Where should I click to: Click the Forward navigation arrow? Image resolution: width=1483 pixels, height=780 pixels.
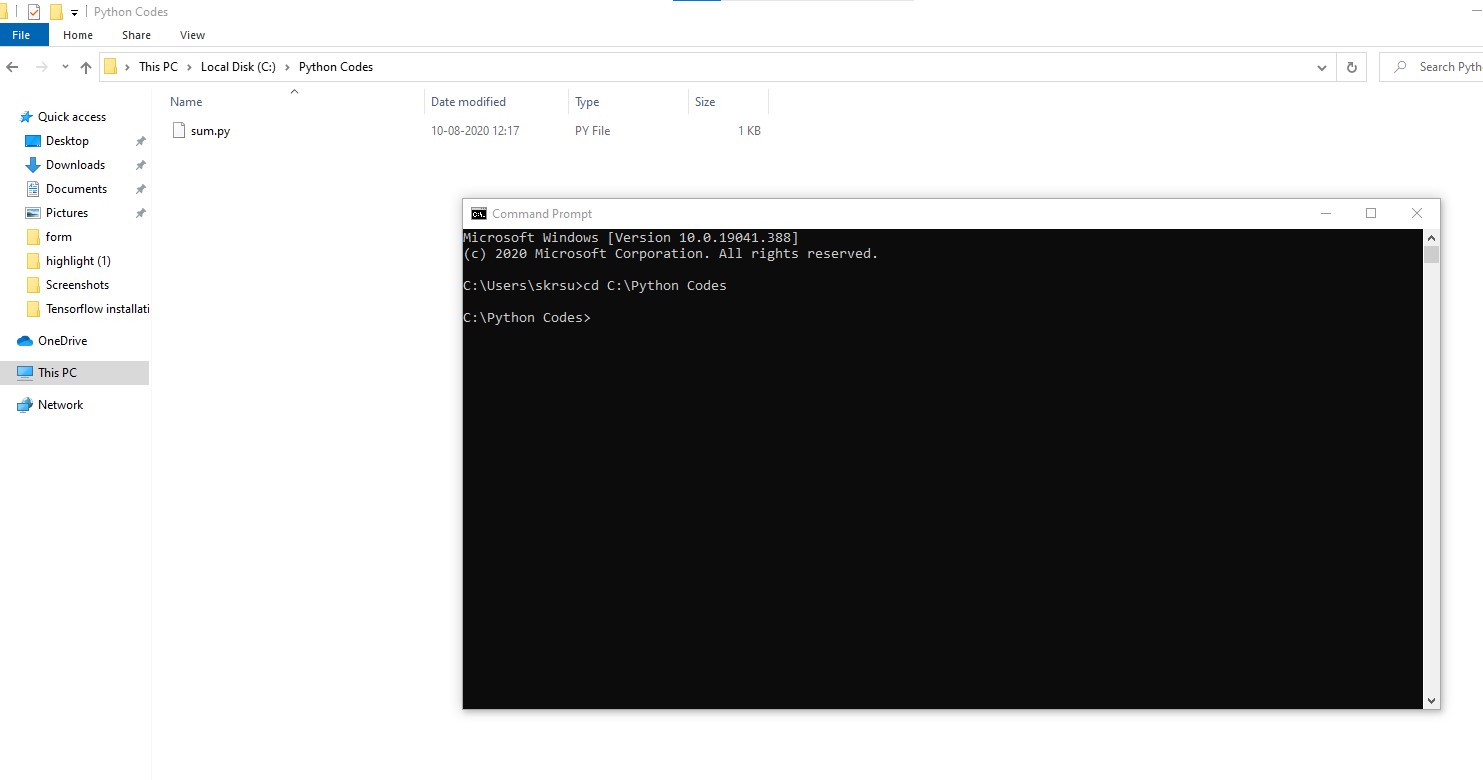click(x=42, y=67)
